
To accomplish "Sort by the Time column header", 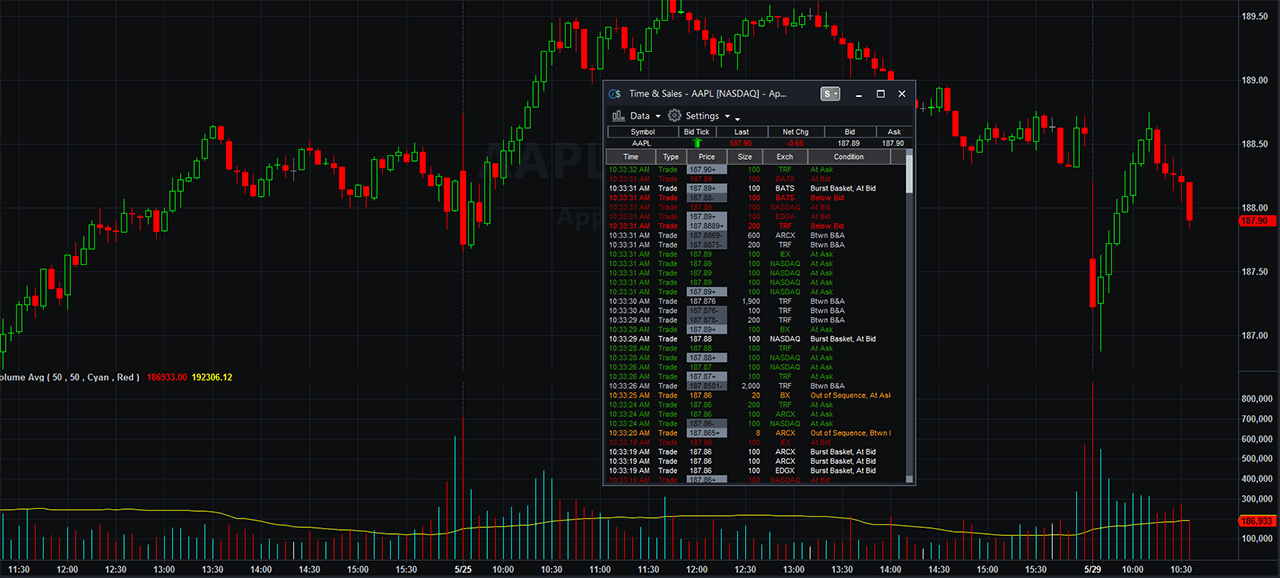I will (x=631, y=157).
